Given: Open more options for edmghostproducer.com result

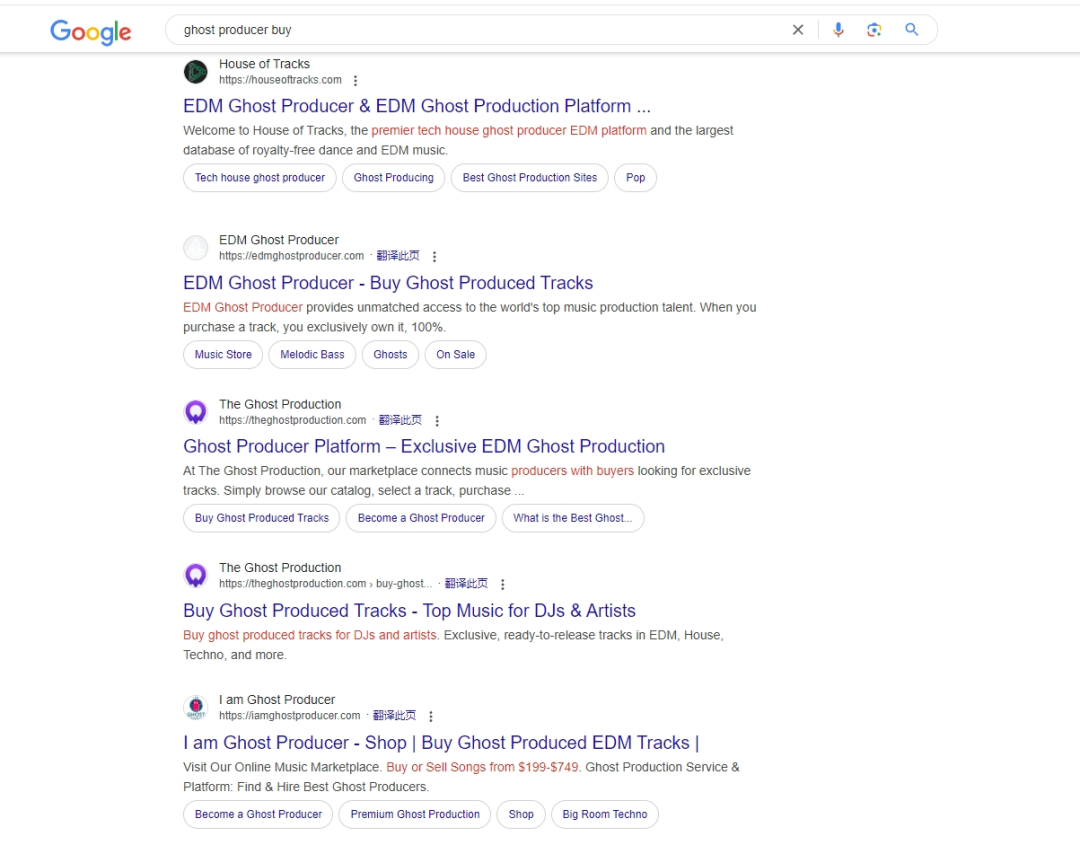Looking at the screenshot, I should point(434,256).
